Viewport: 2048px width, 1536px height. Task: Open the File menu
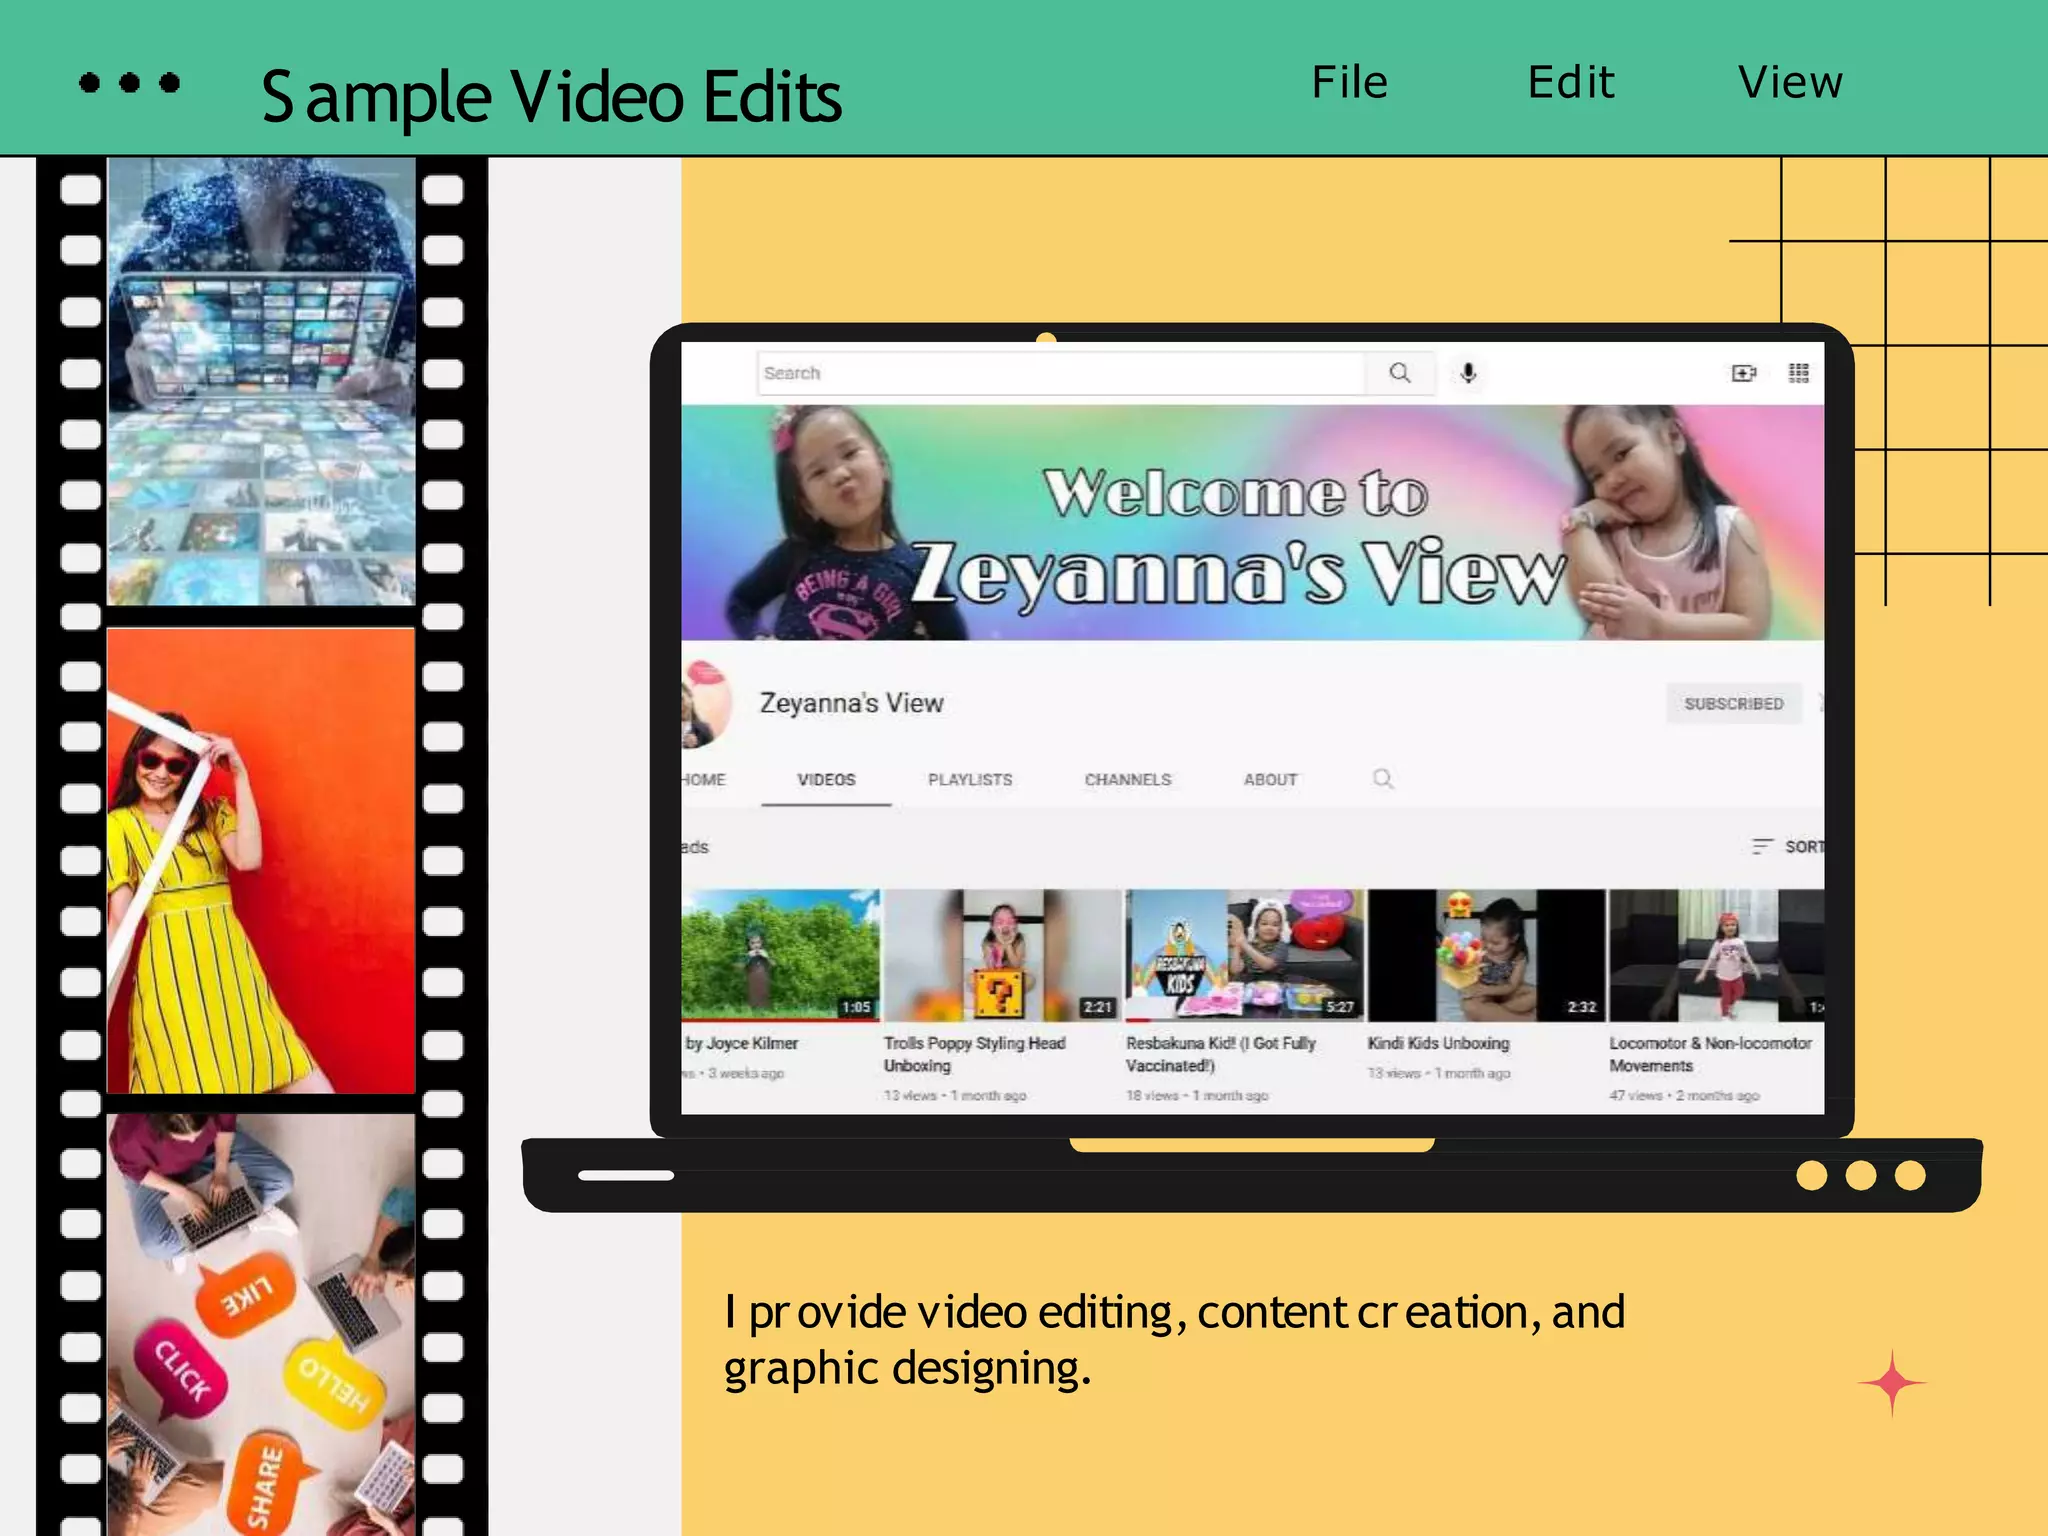1349,83
